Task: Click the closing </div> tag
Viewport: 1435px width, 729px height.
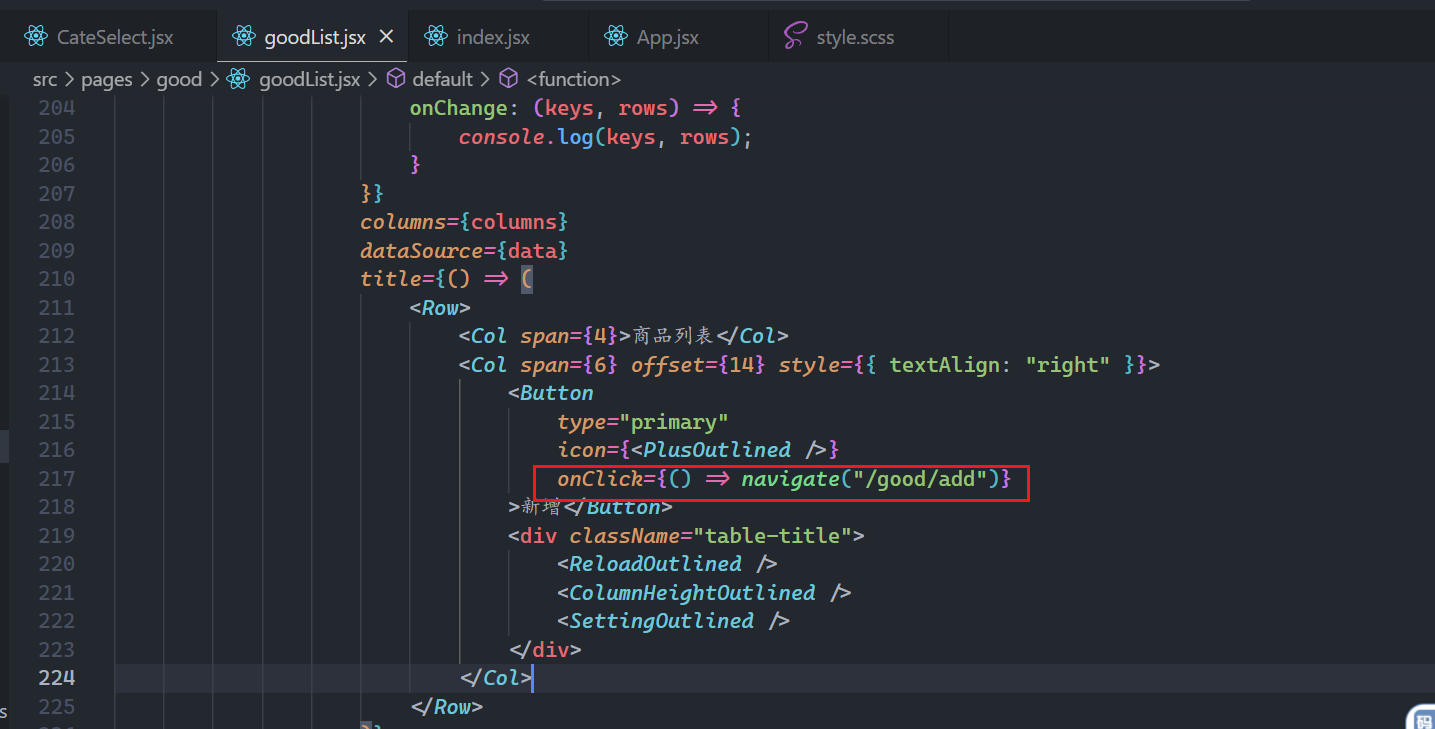Action: [x=545, y=650]
